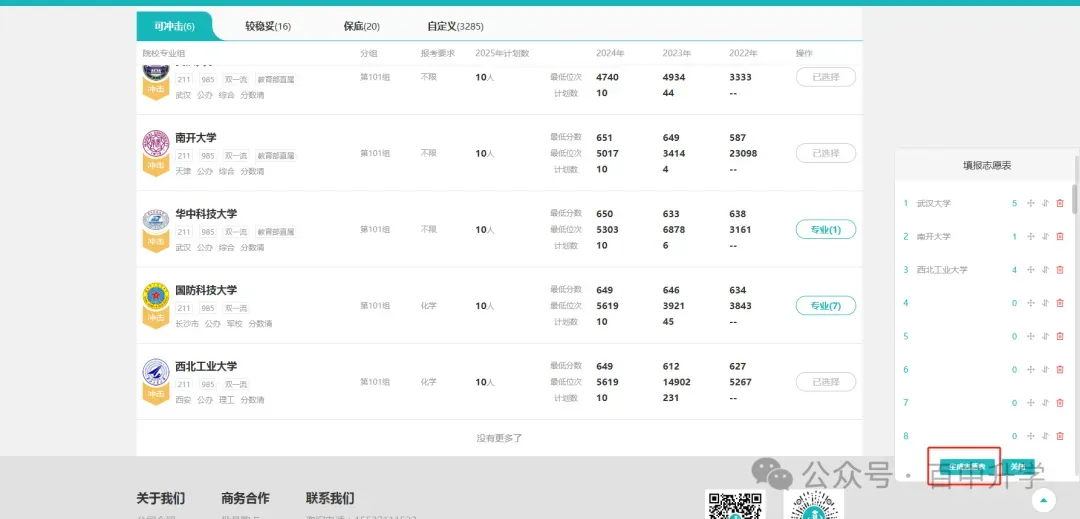The width and height of the screenshot is (1080, 519).
Task: Click the 南开大学 logo
Action: click(x=156, y=143)
